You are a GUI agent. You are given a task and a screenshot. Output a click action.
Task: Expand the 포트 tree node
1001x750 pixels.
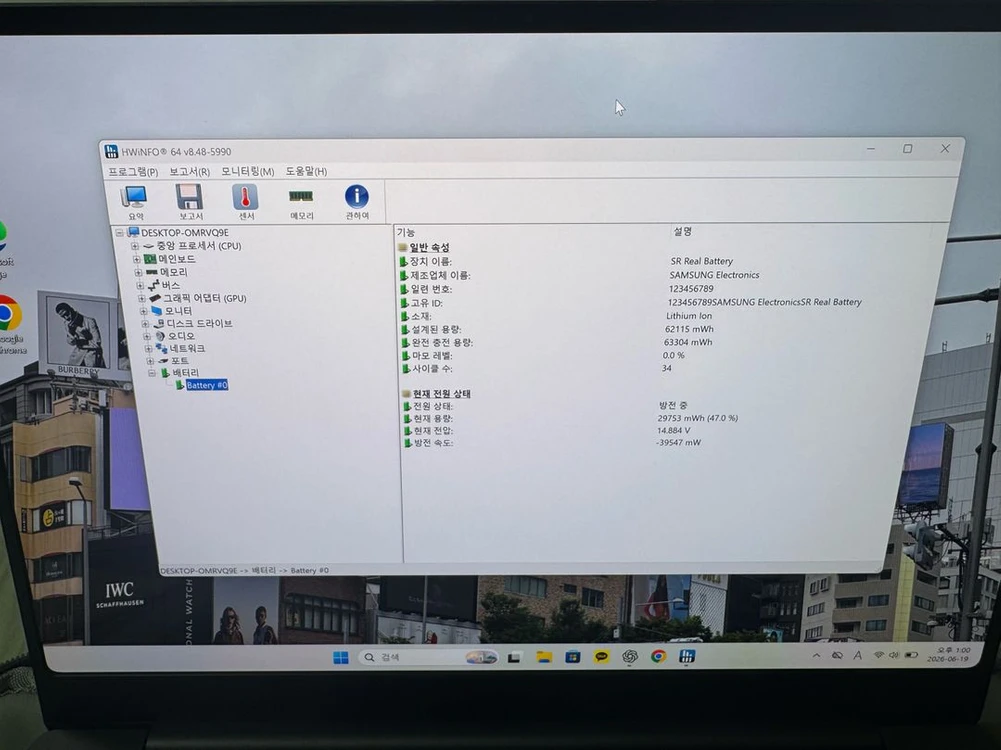click(150, 361)
